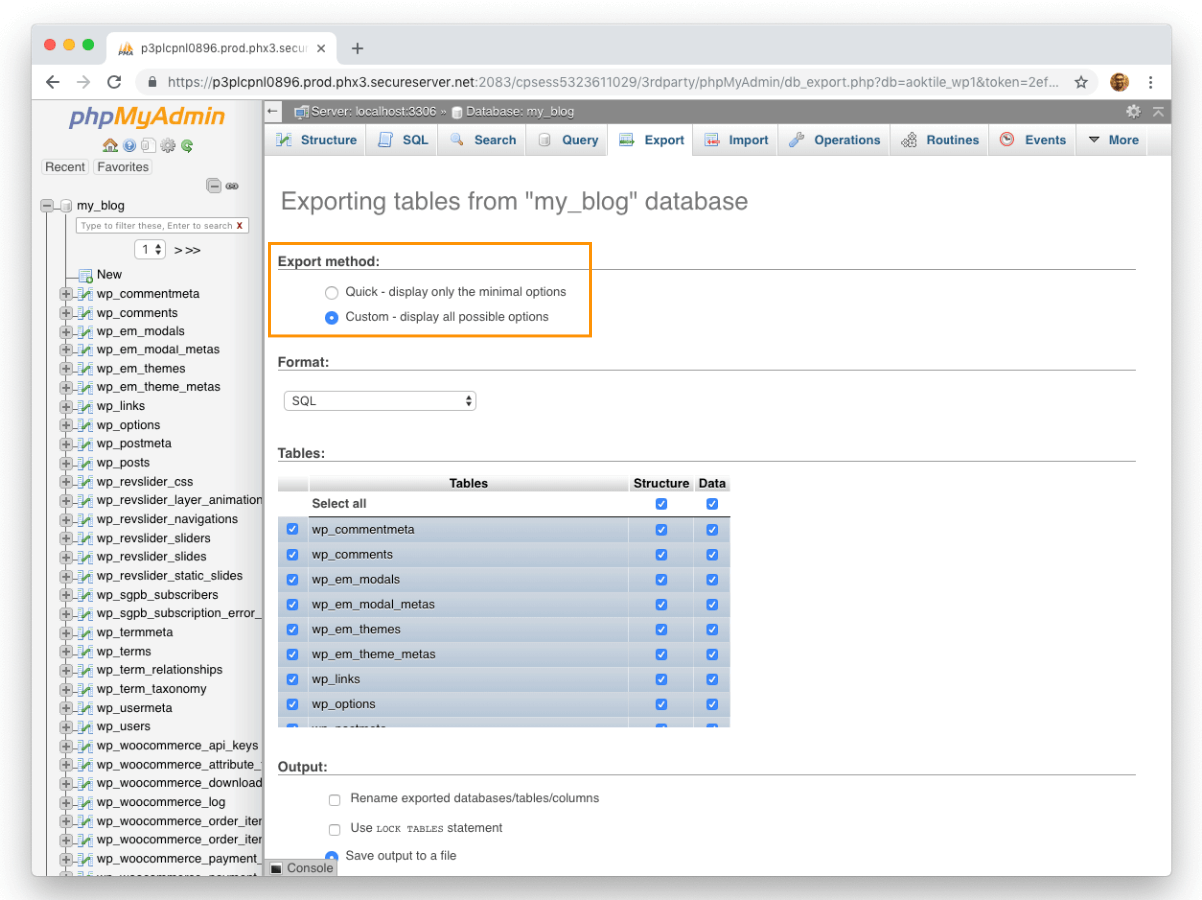Bookmark this page with the star icon

click(x=1081, y=82)
